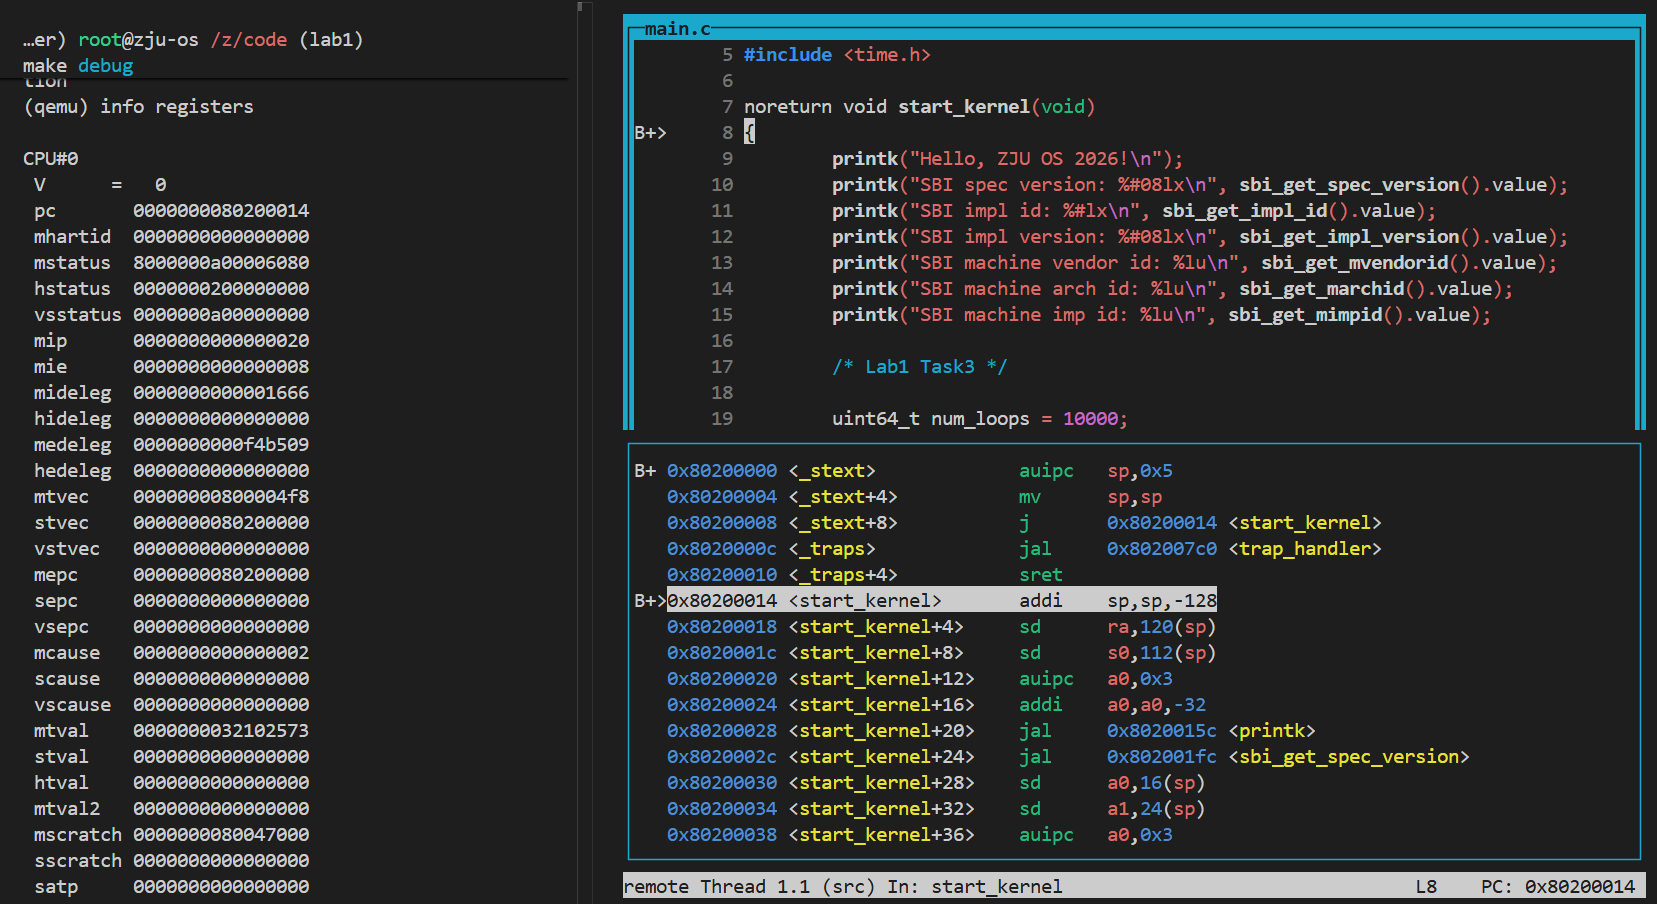The width and height of the screenshot is (1657, 904).
Task: Click the CPU#0 header
Action: [x=50, y=159]
